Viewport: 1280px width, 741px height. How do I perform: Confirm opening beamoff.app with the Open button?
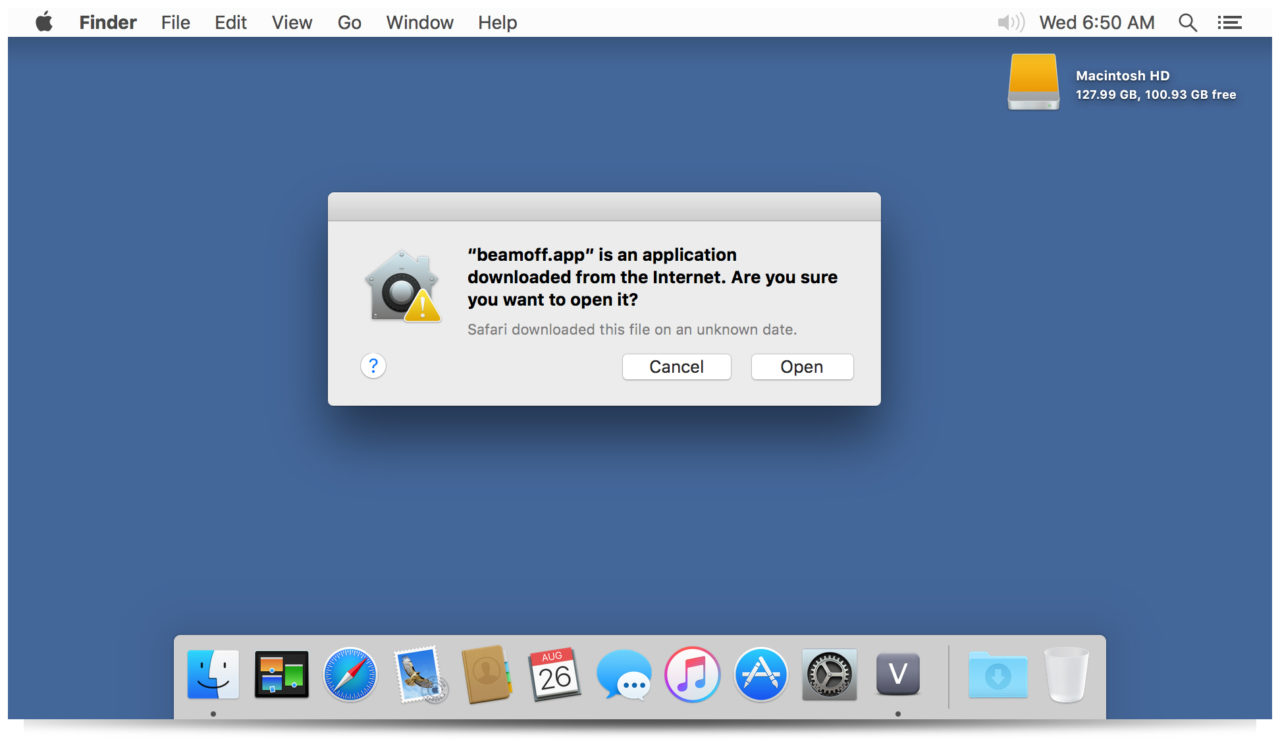tap(802, 366)
